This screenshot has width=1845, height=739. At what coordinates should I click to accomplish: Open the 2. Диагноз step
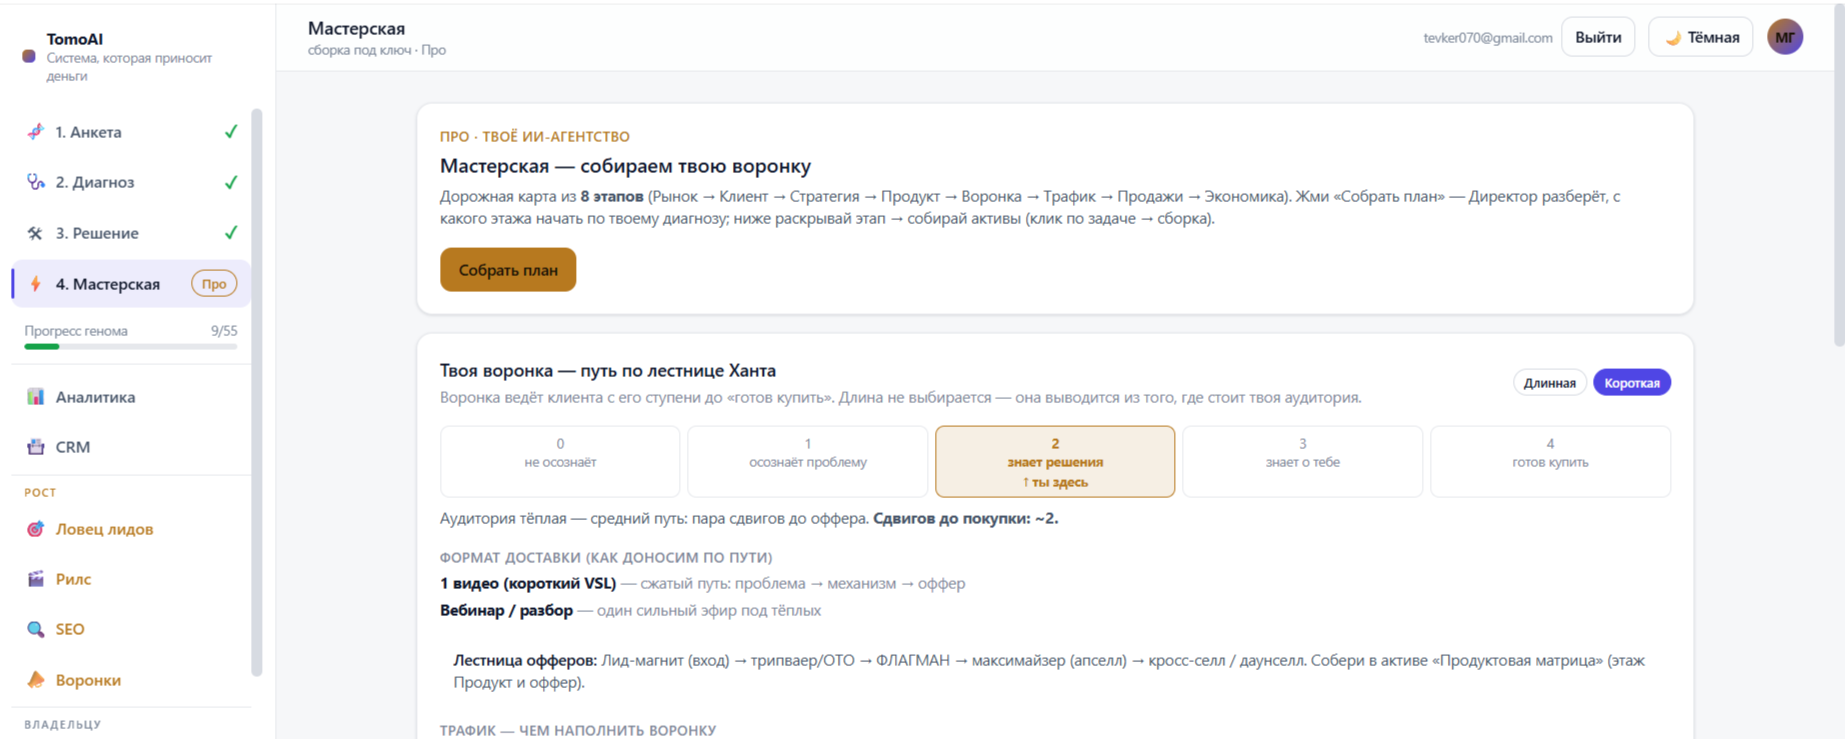[131, 182]
